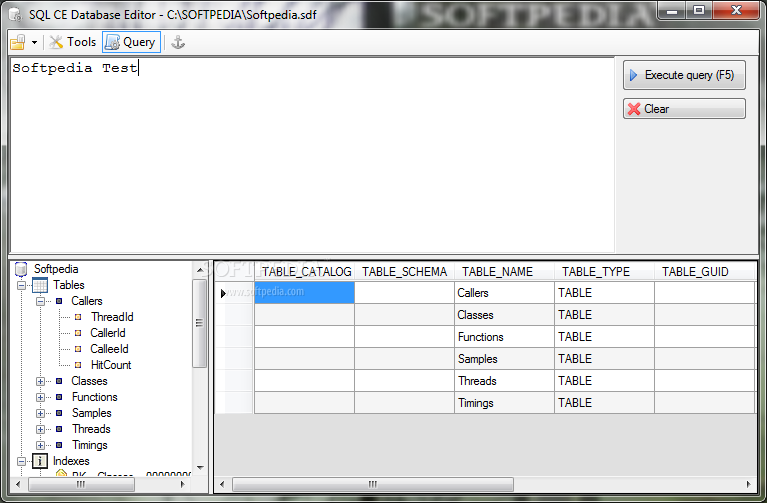Click the Functions table icon in the tree
The width and height of the screenshot is (767, 503).
59,397
